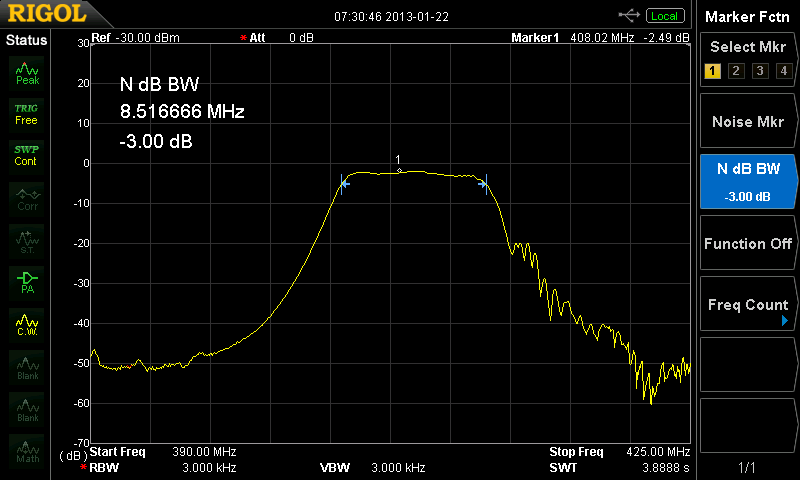Click the upper Blank trace icon
800x480 pixels.
tap(27, 367)
